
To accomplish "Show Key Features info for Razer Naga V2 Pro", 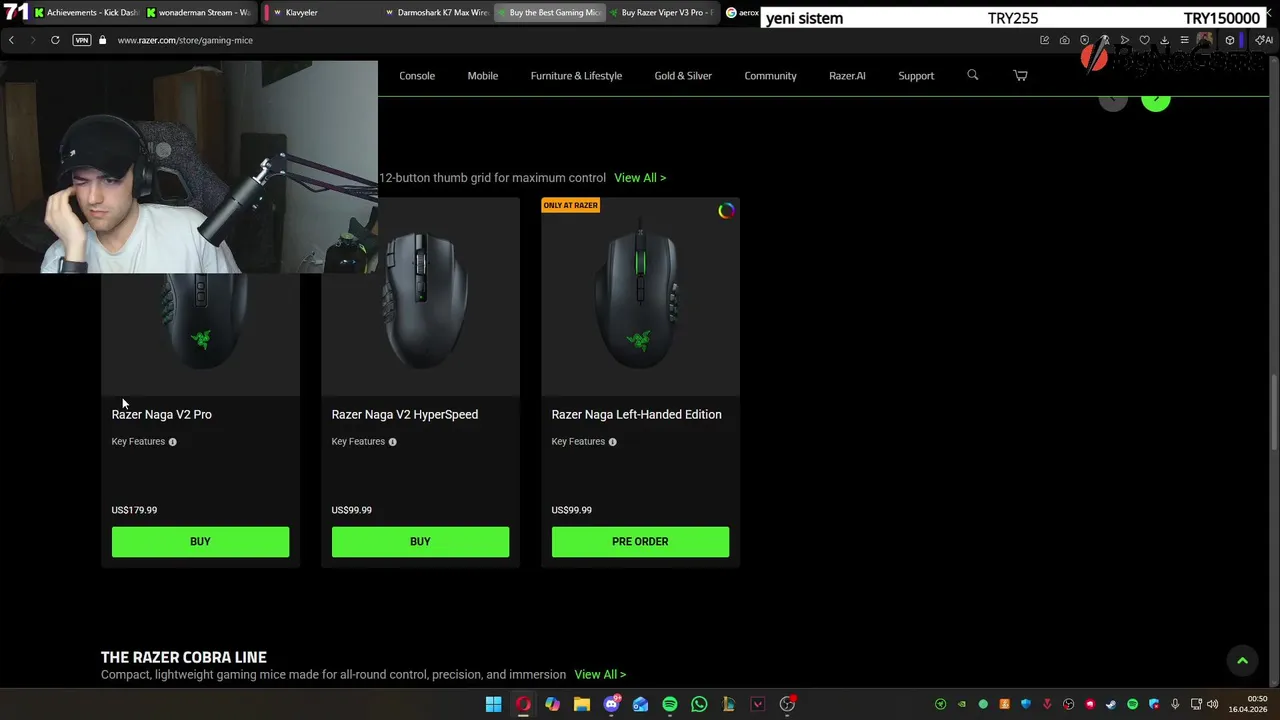I will (x=172, y=442).
